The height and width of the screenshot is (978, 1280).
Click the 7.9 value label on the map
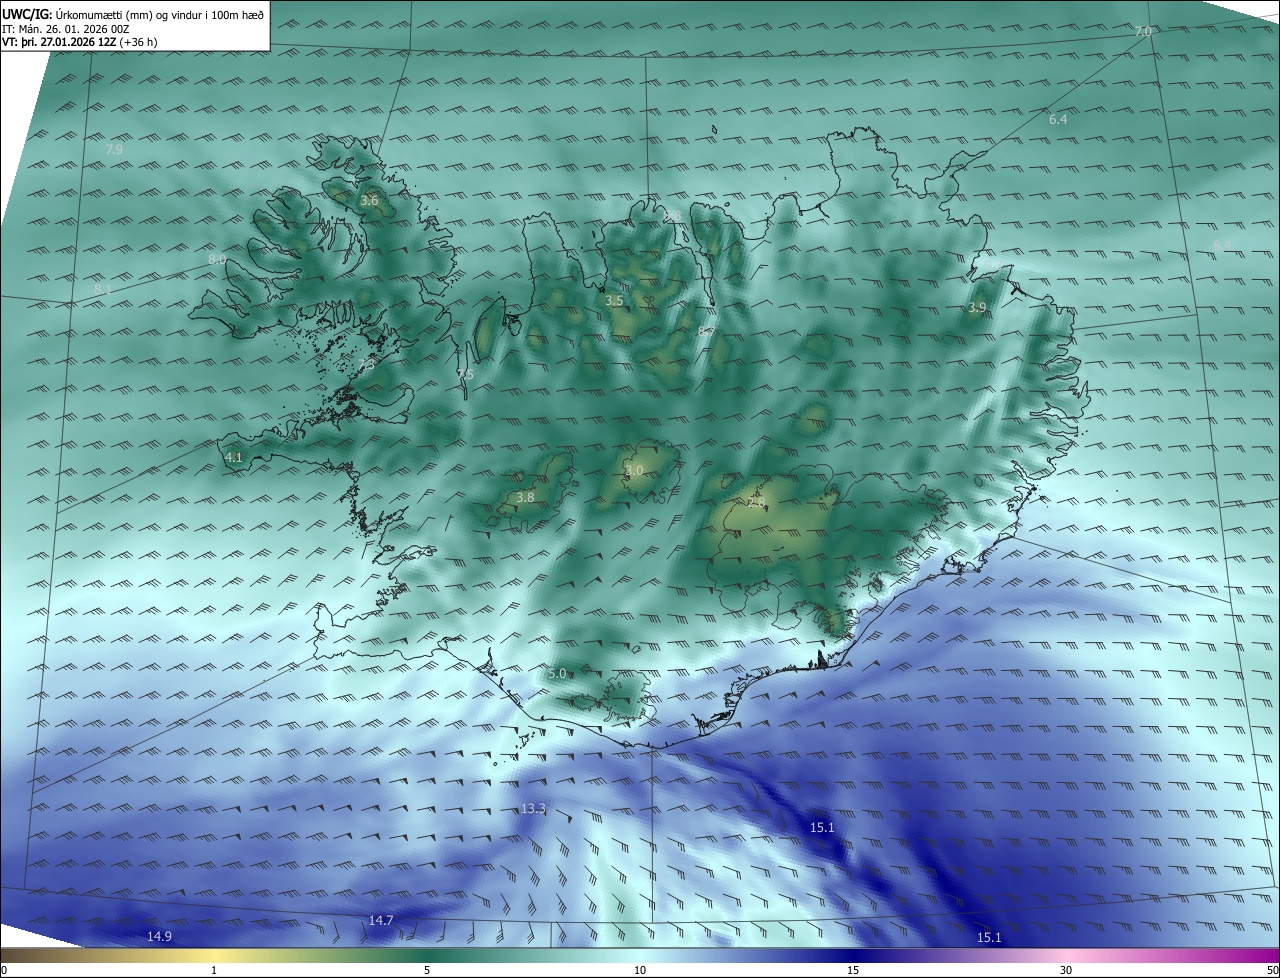pyautogui.click(x=114, y=149)
